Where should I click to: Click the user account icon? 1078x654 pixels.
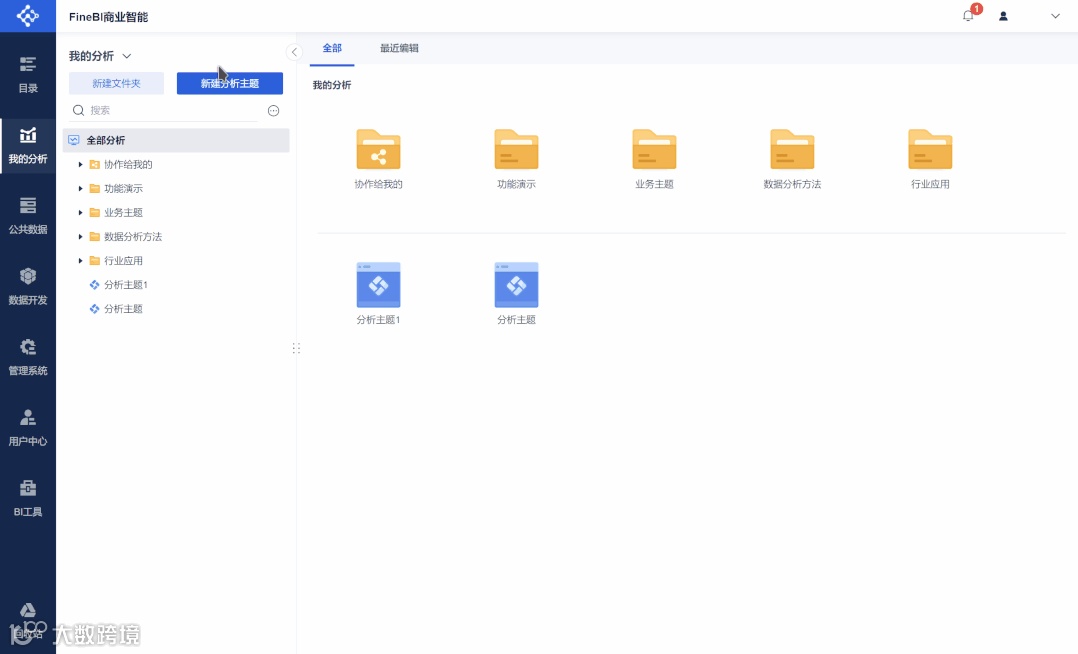click(1003, 16)
